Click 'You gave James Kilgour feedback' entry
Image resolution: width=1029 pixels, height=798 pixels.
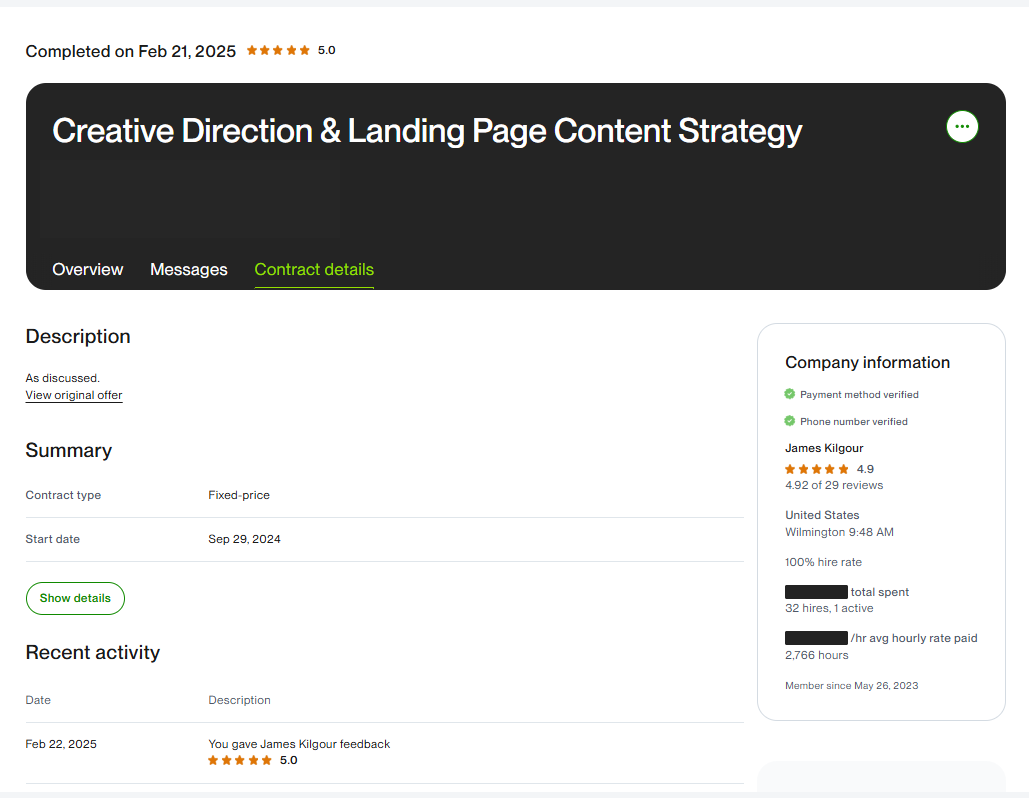(x=299, y=744)
